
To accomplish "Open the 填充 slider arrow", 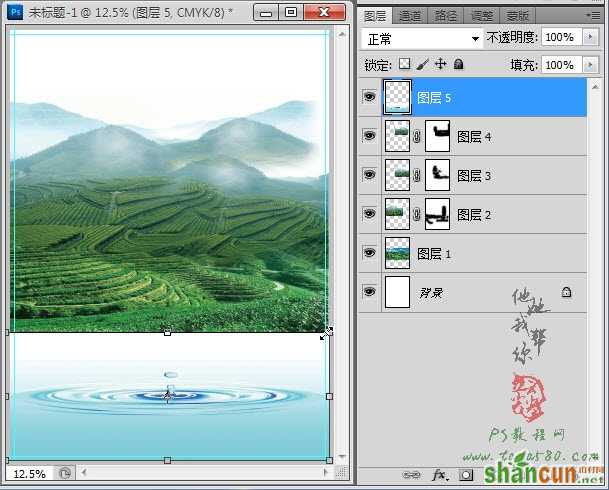I will tap(590, 64).
